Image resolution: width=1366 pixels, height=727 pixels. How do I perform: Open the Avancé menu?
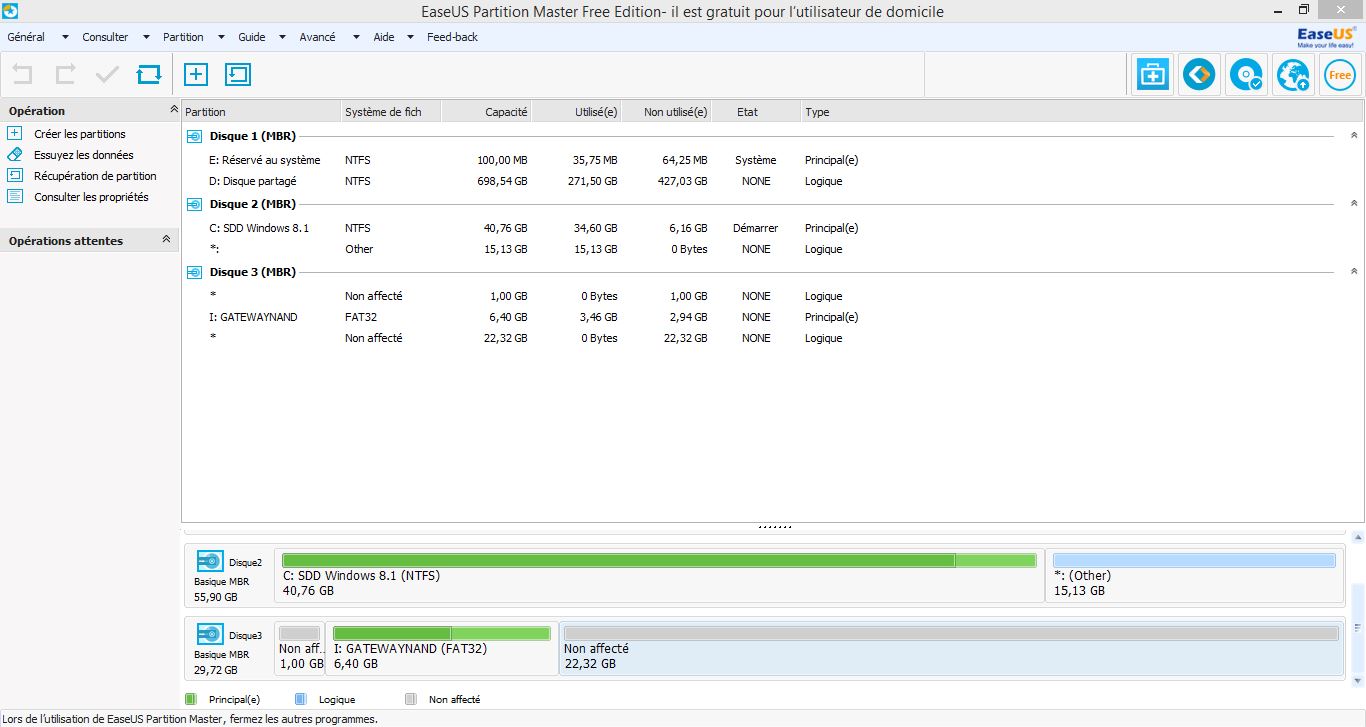(318, 37)
